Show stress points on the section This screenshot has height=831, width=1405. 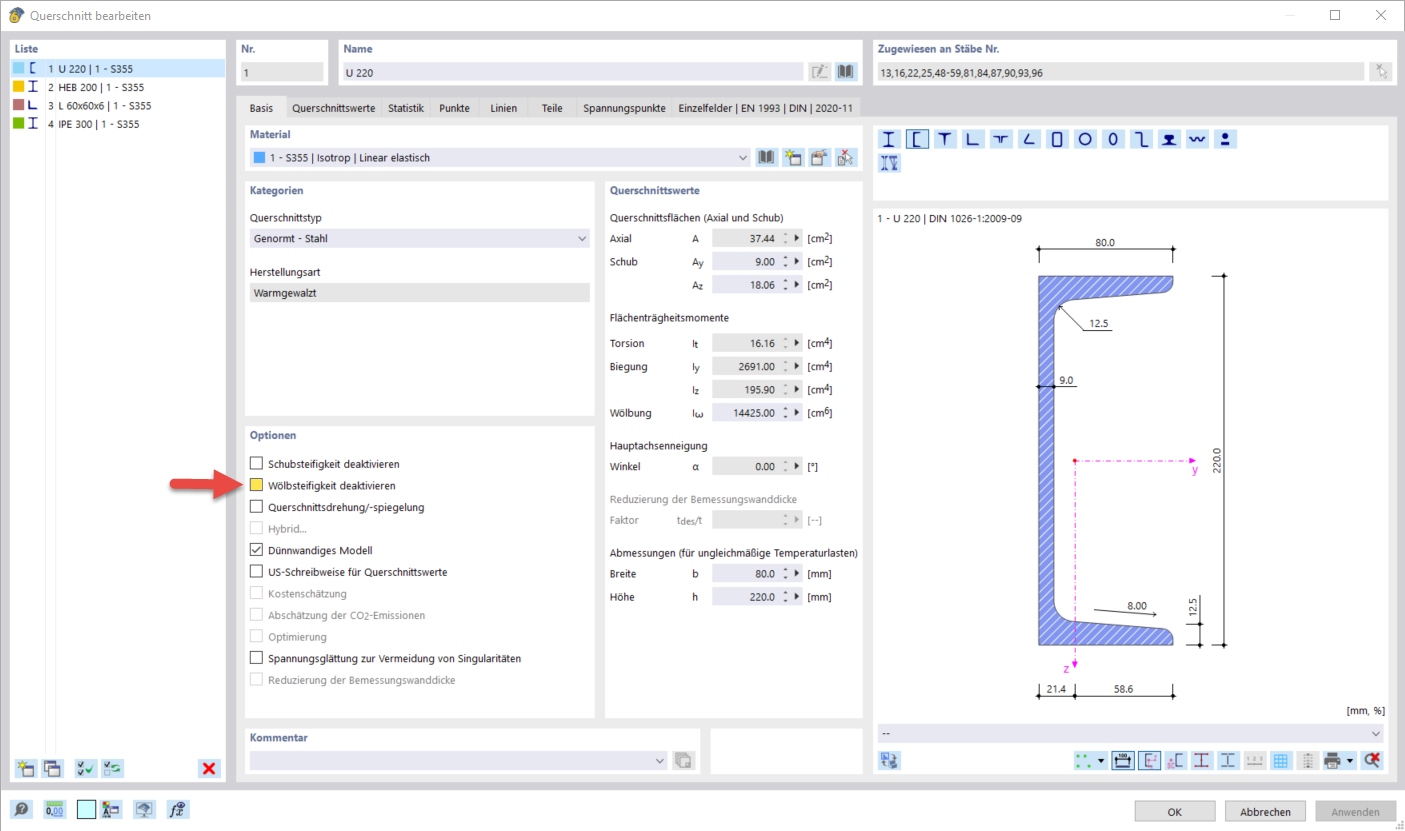1201,761
